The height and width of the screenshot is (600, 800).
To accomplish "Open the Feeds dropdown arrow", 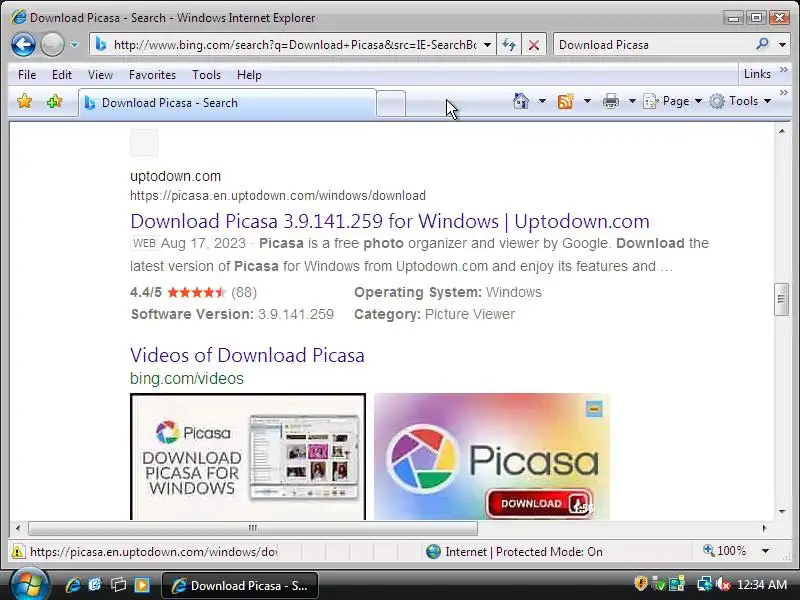I will (587, 101).
